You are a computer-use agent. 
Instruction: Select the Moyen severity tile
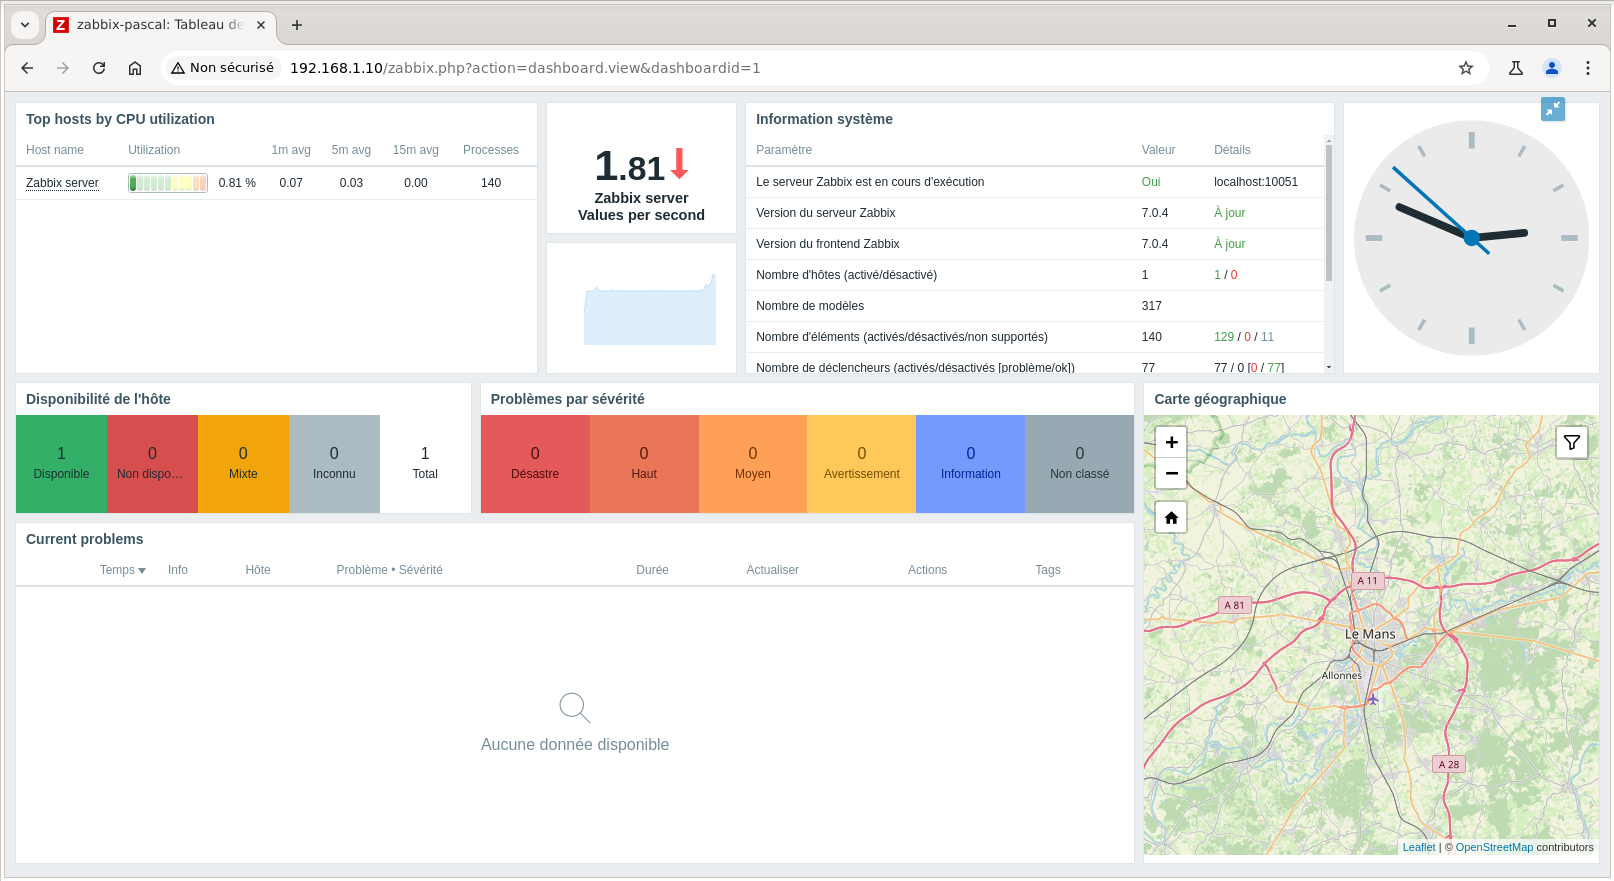coord(753,464)
